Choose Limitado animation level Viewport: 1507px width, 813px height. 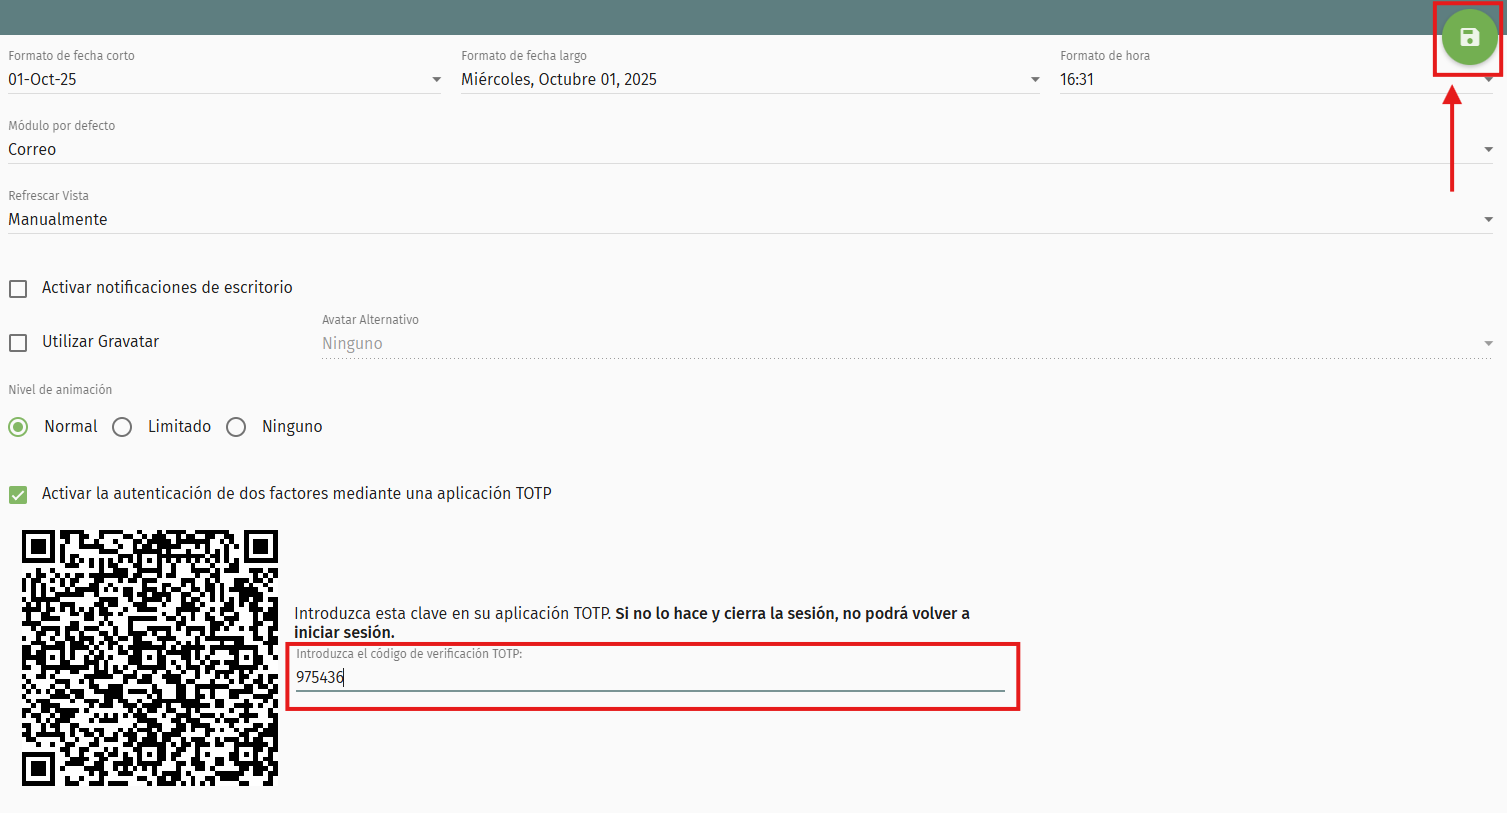tap(122, 427)
